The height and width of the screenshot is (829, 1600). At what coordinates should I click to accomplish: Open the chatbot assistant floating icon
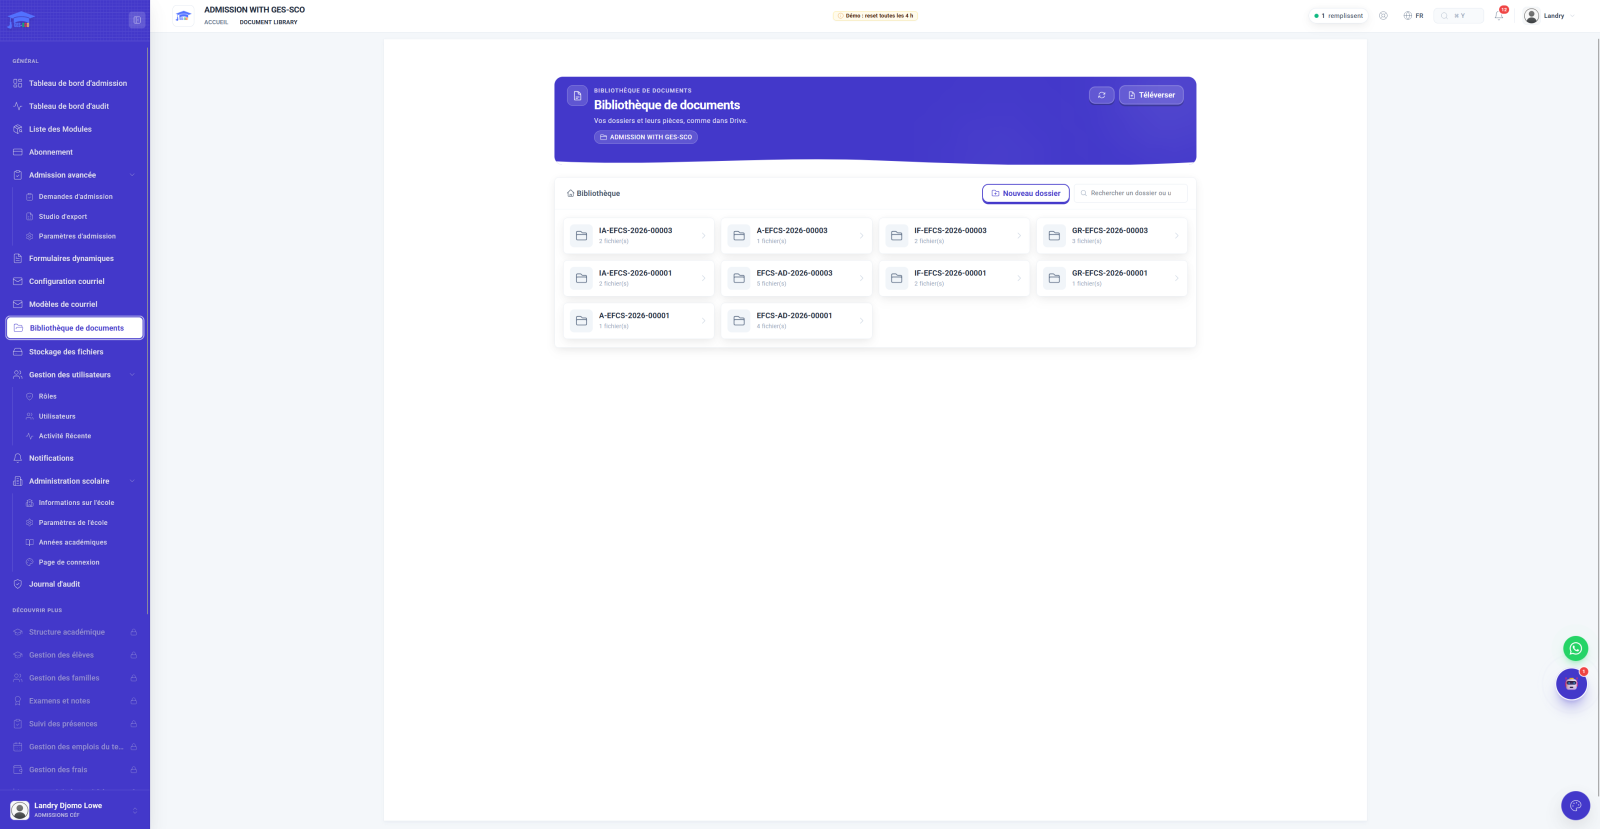1571,684
